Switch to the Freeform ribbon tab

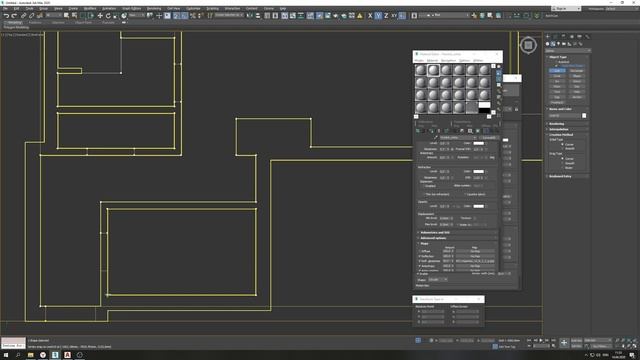pyautogui.click(x=35, y=22)
